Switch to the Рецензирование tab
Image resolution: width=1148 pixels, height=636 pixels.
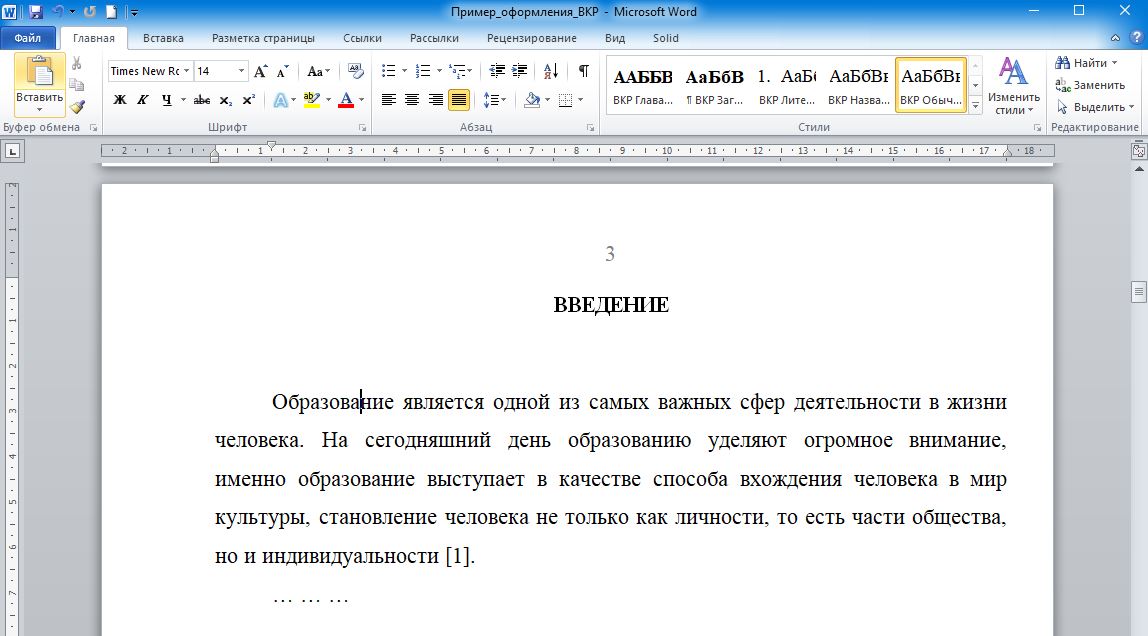pos(532,38)
